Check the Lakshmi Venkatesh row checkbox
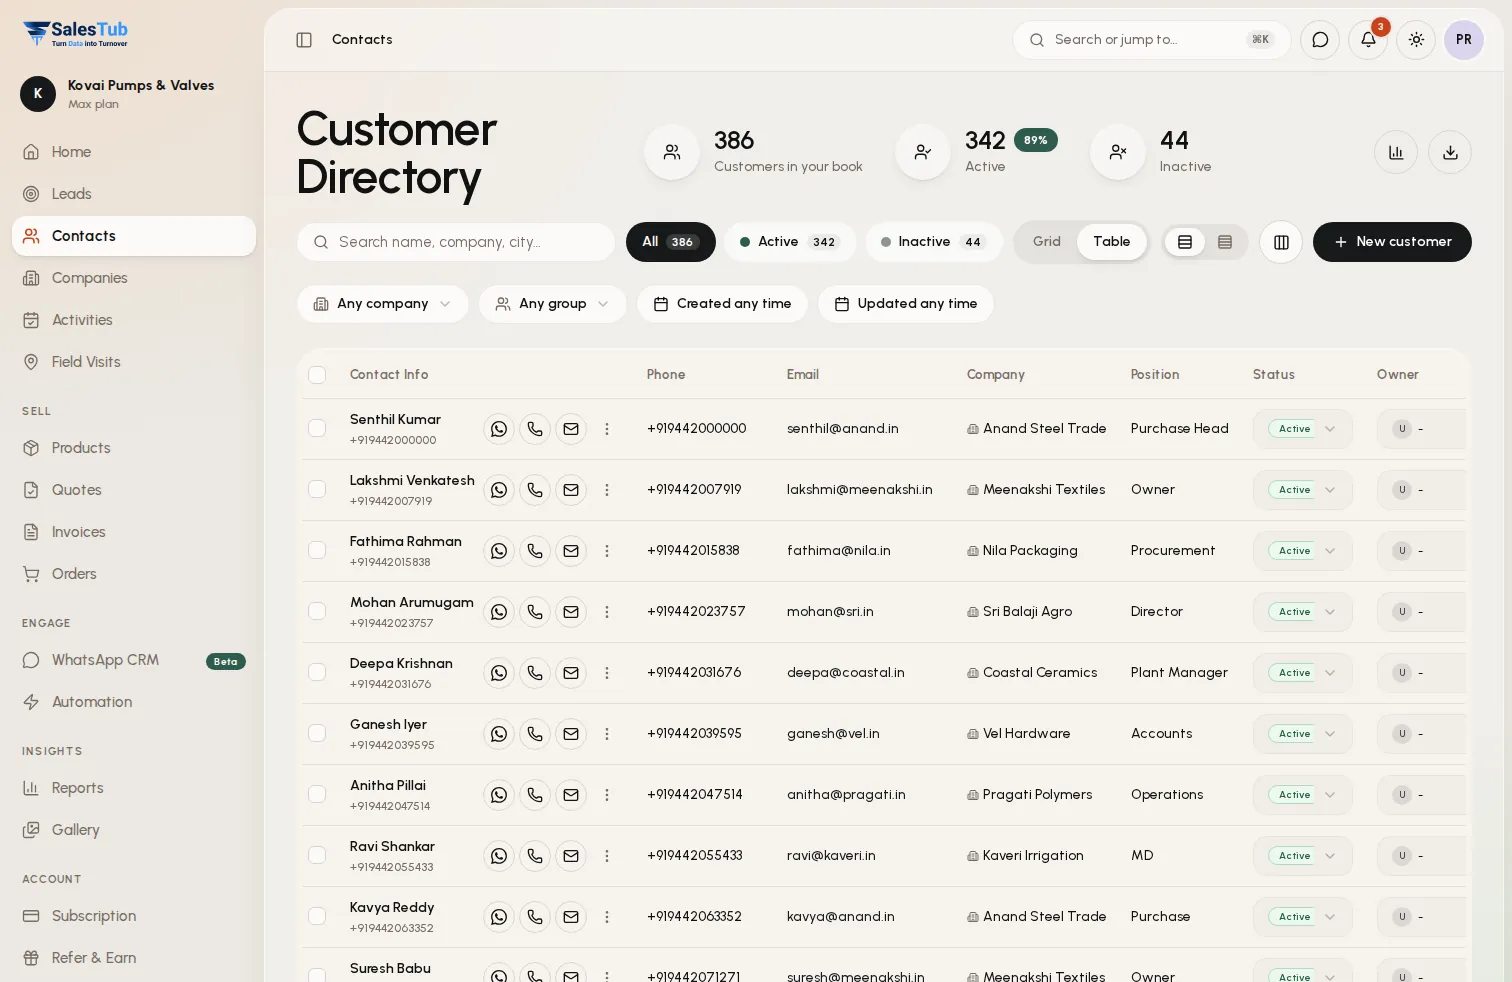 pyautogui.click(x=317, y=489)
